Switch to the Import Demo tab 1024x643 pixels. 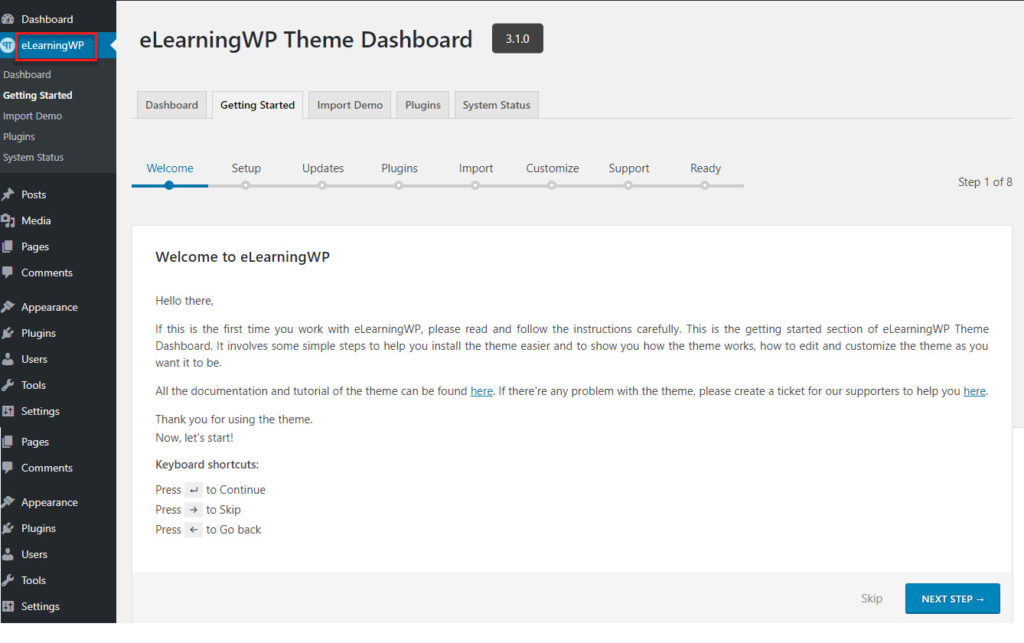[349, 104]
